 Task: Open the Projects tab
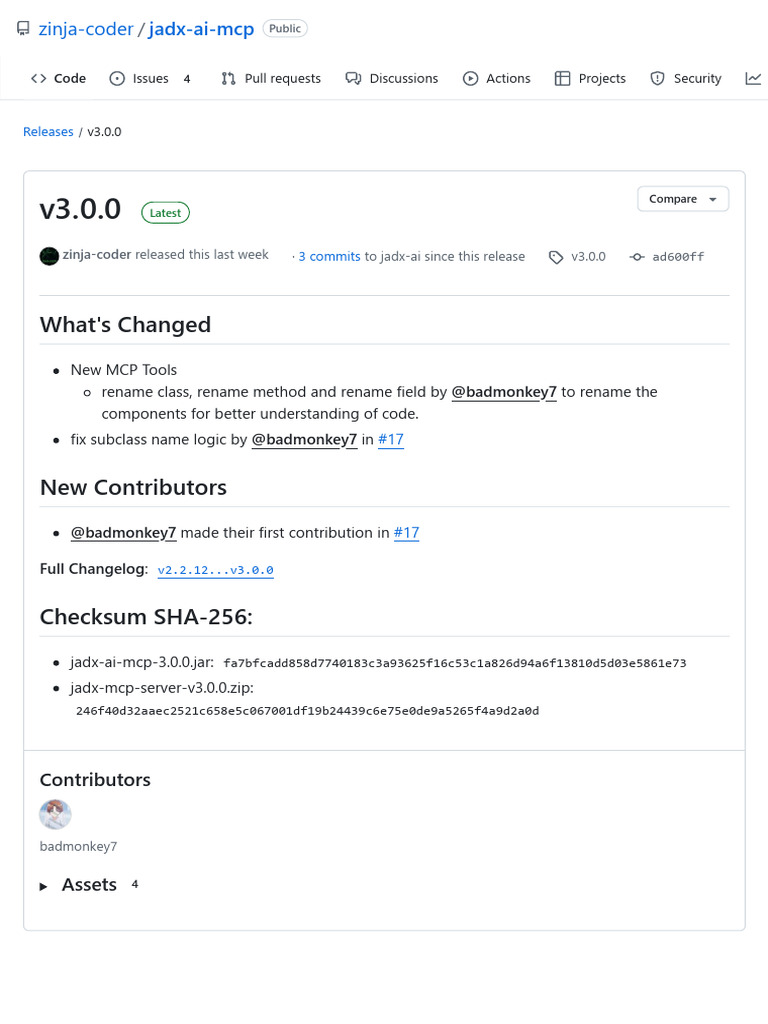[x=590, y=78]
